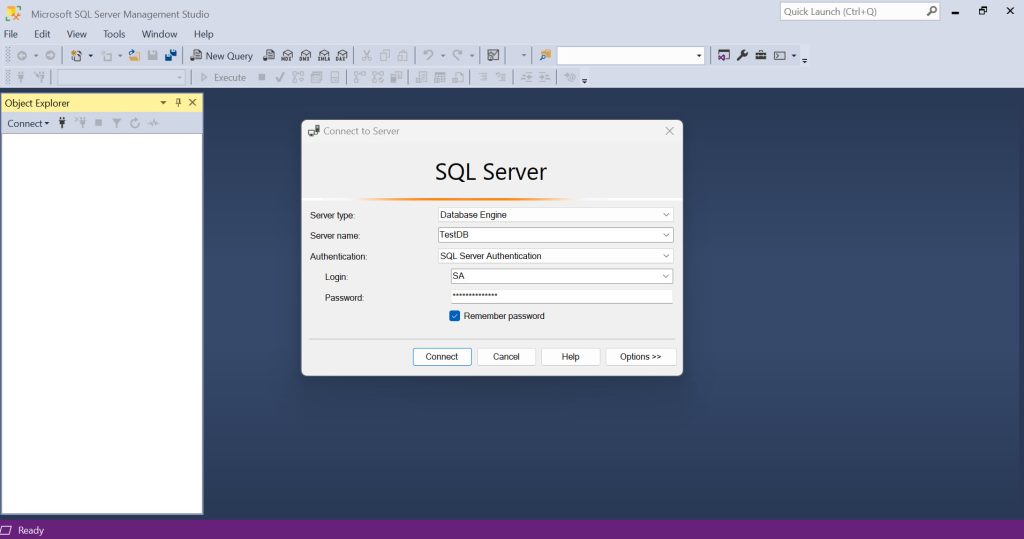Expand the standard toolbar overflow options
The height and width of the screenshot is (539, 1024).
[x=805, y=59]
